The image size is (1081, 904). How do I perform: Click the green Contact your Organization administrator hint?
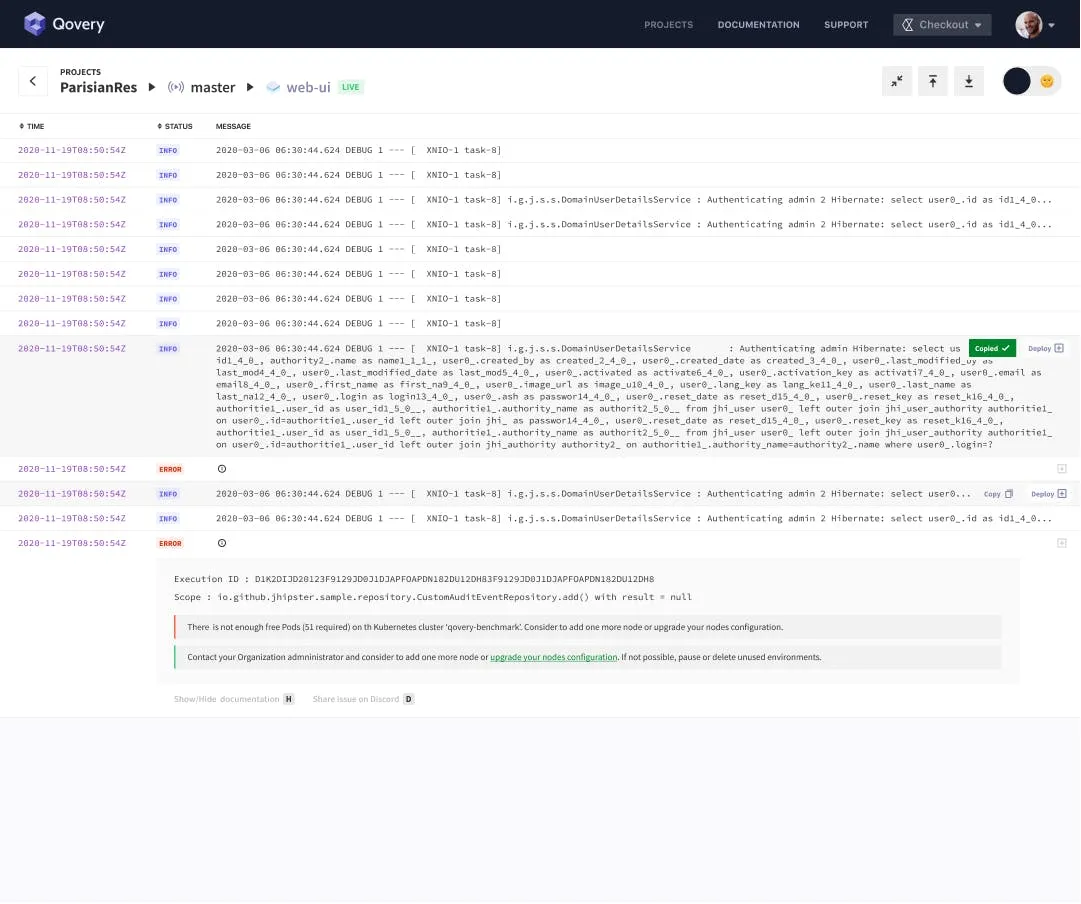(587, 658)
